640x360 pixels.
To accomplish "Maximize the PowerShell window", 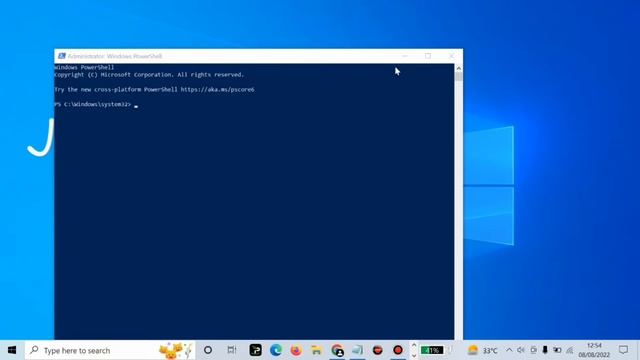I will click(428, 56).
